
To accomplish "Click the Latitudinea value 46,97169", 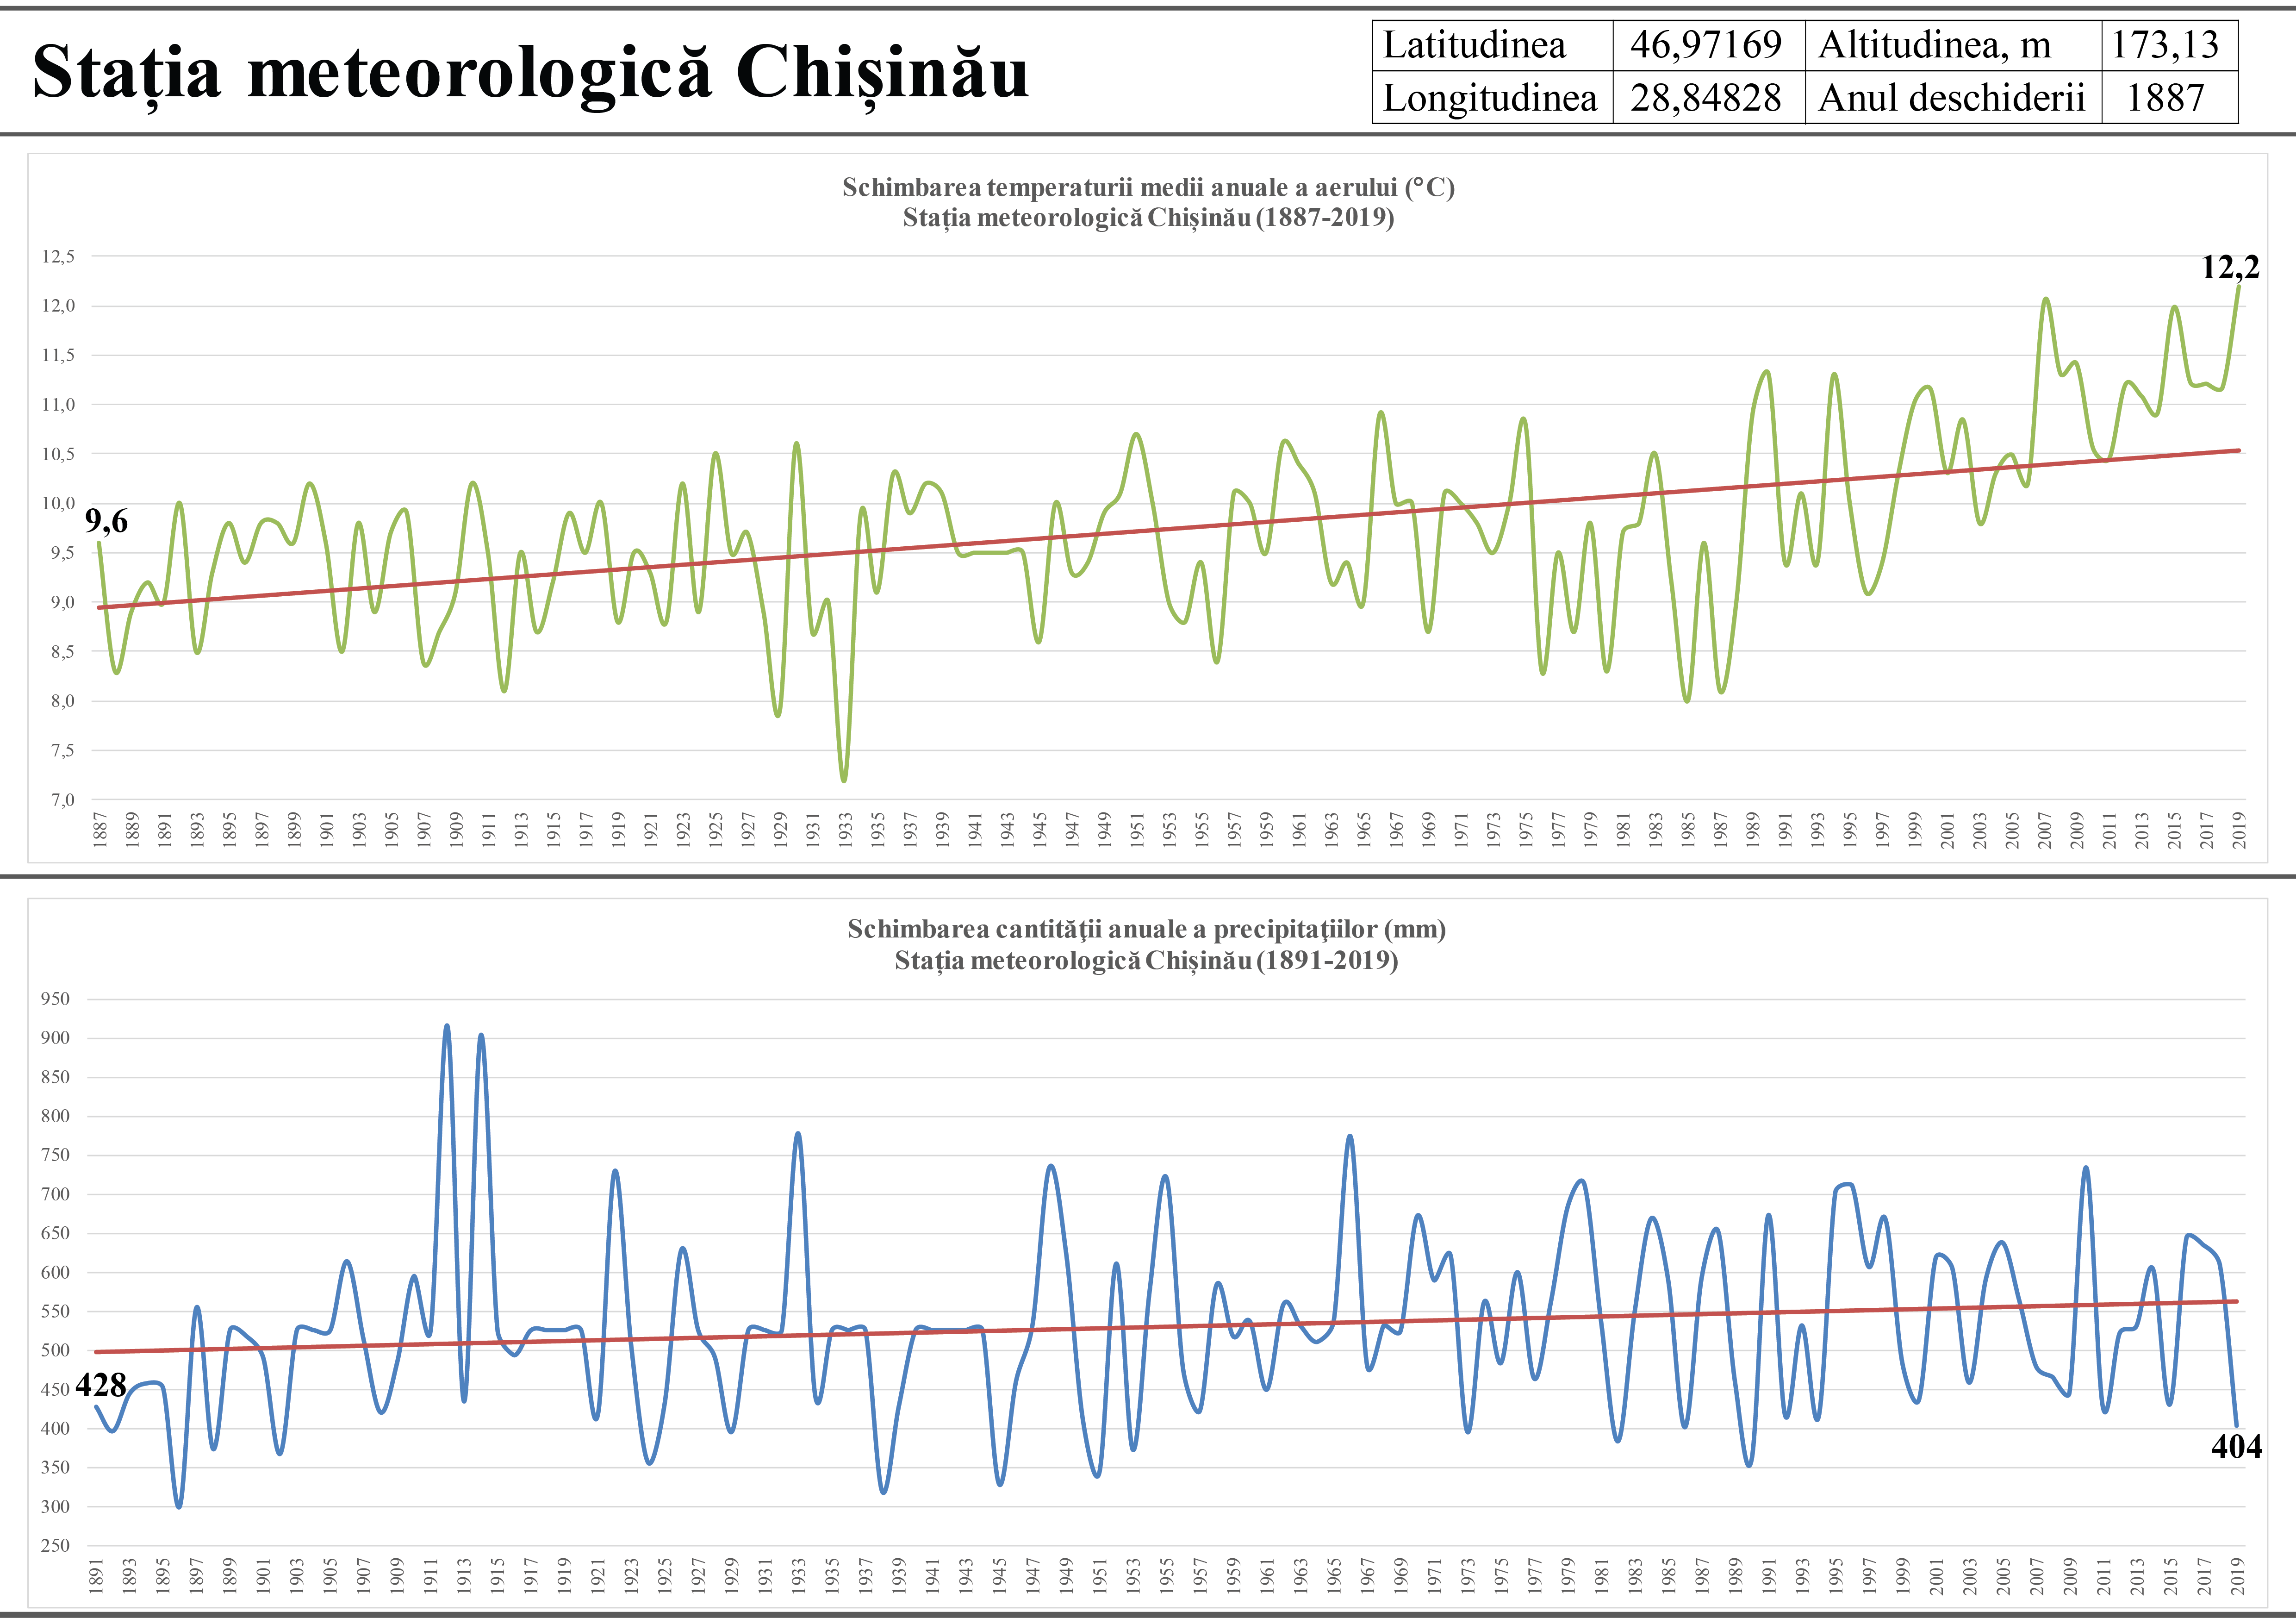I will pos(1706,45).
